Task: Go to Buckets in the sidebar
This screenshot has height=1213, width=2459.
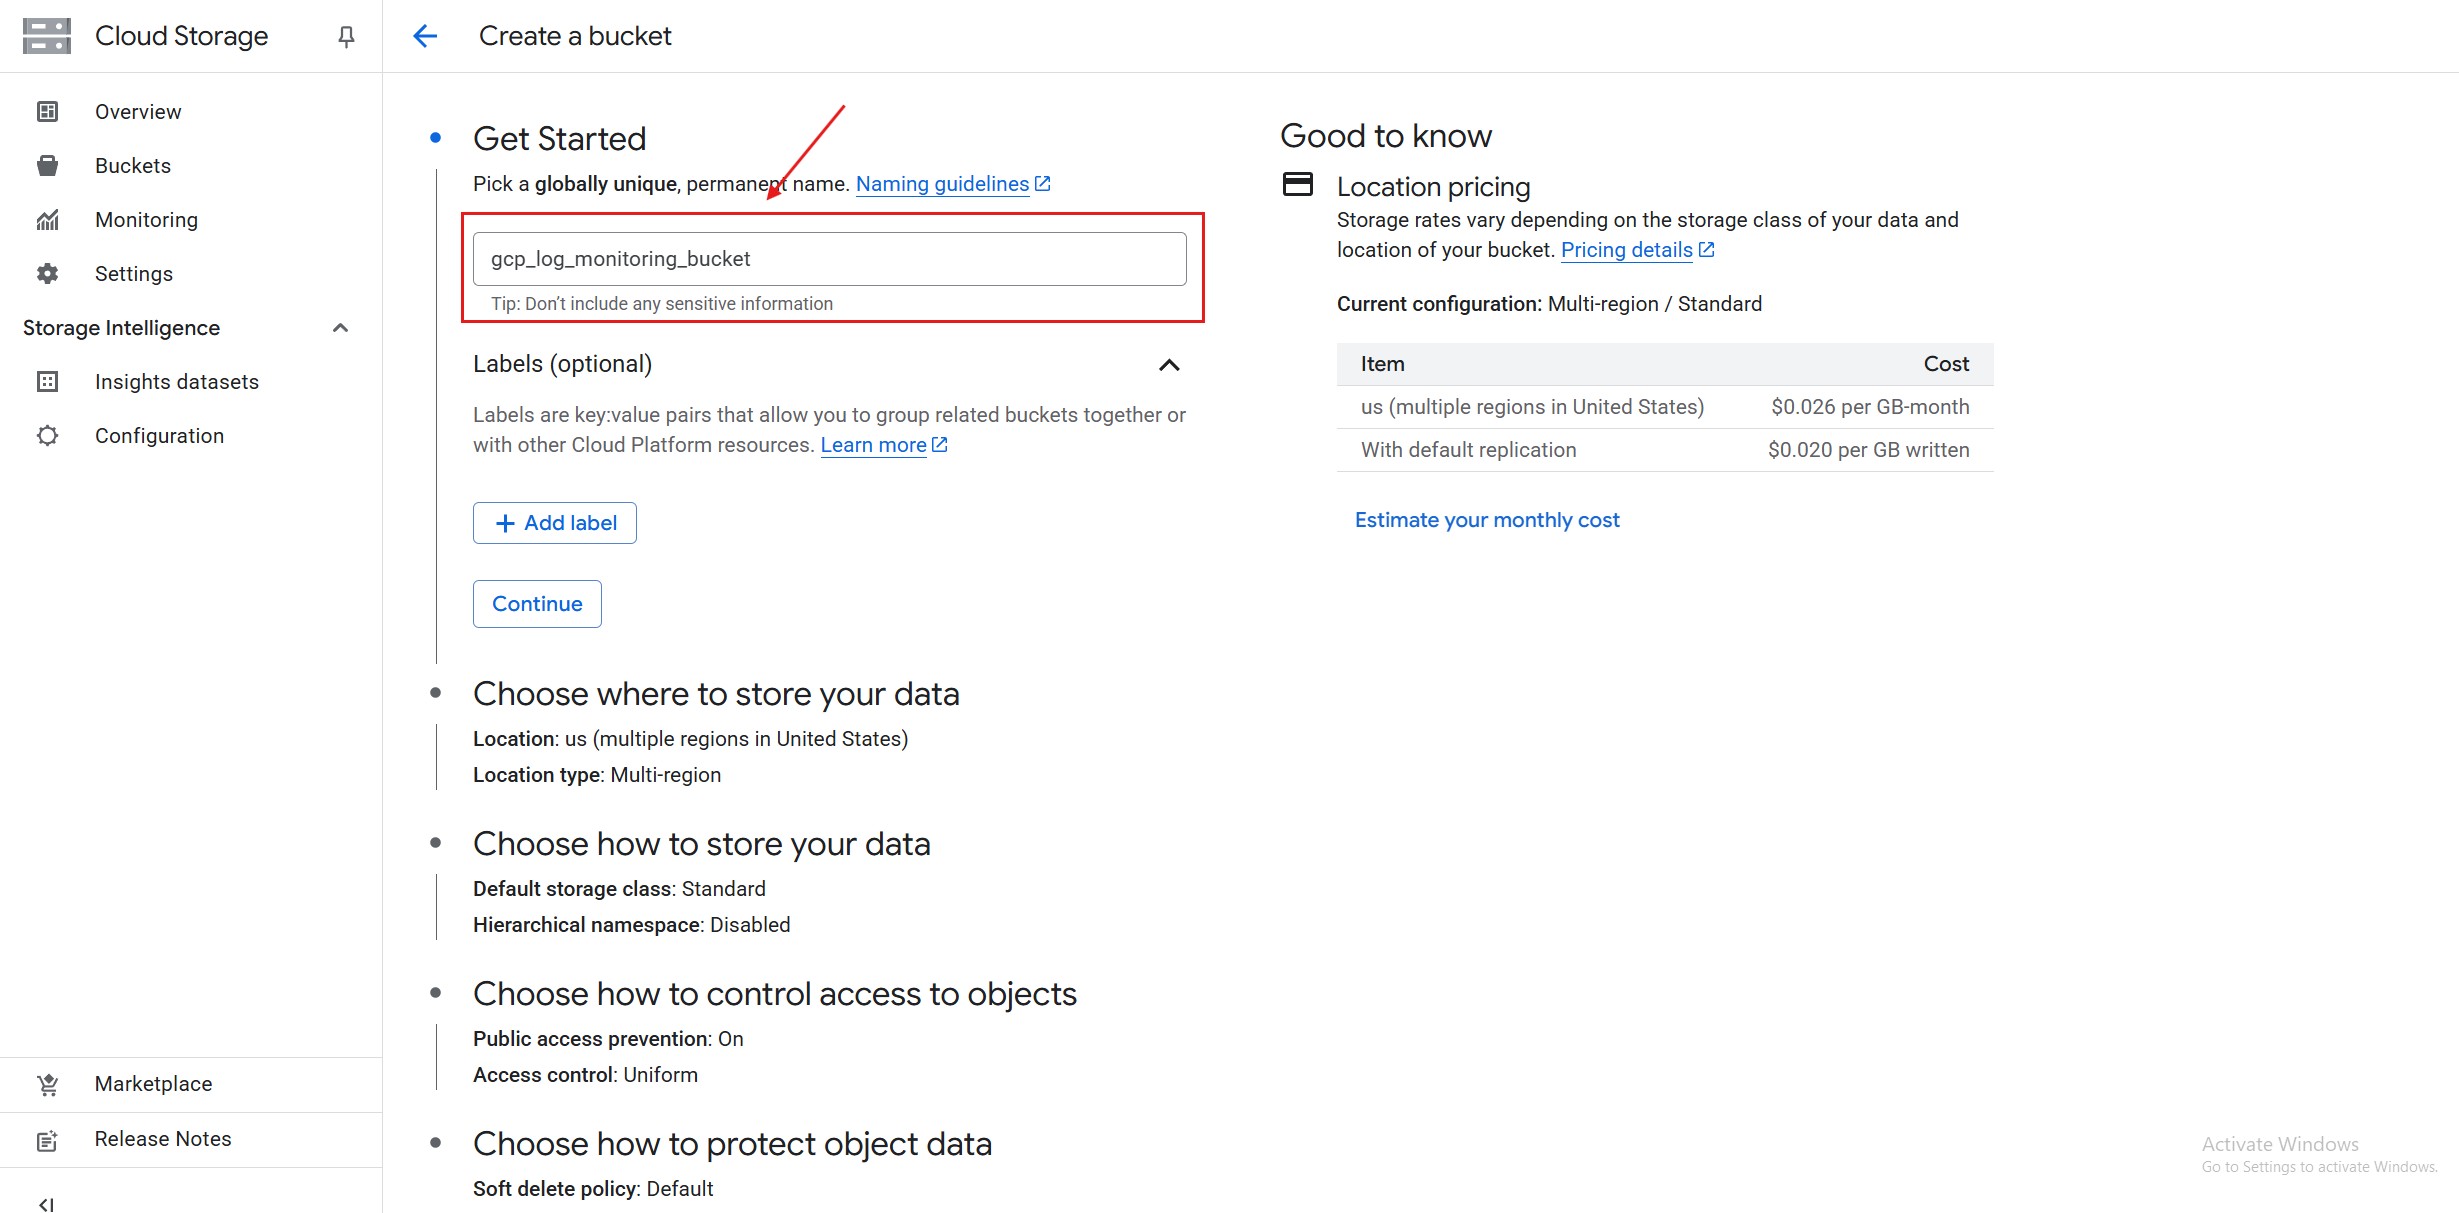Action: (x=132, y=165)
